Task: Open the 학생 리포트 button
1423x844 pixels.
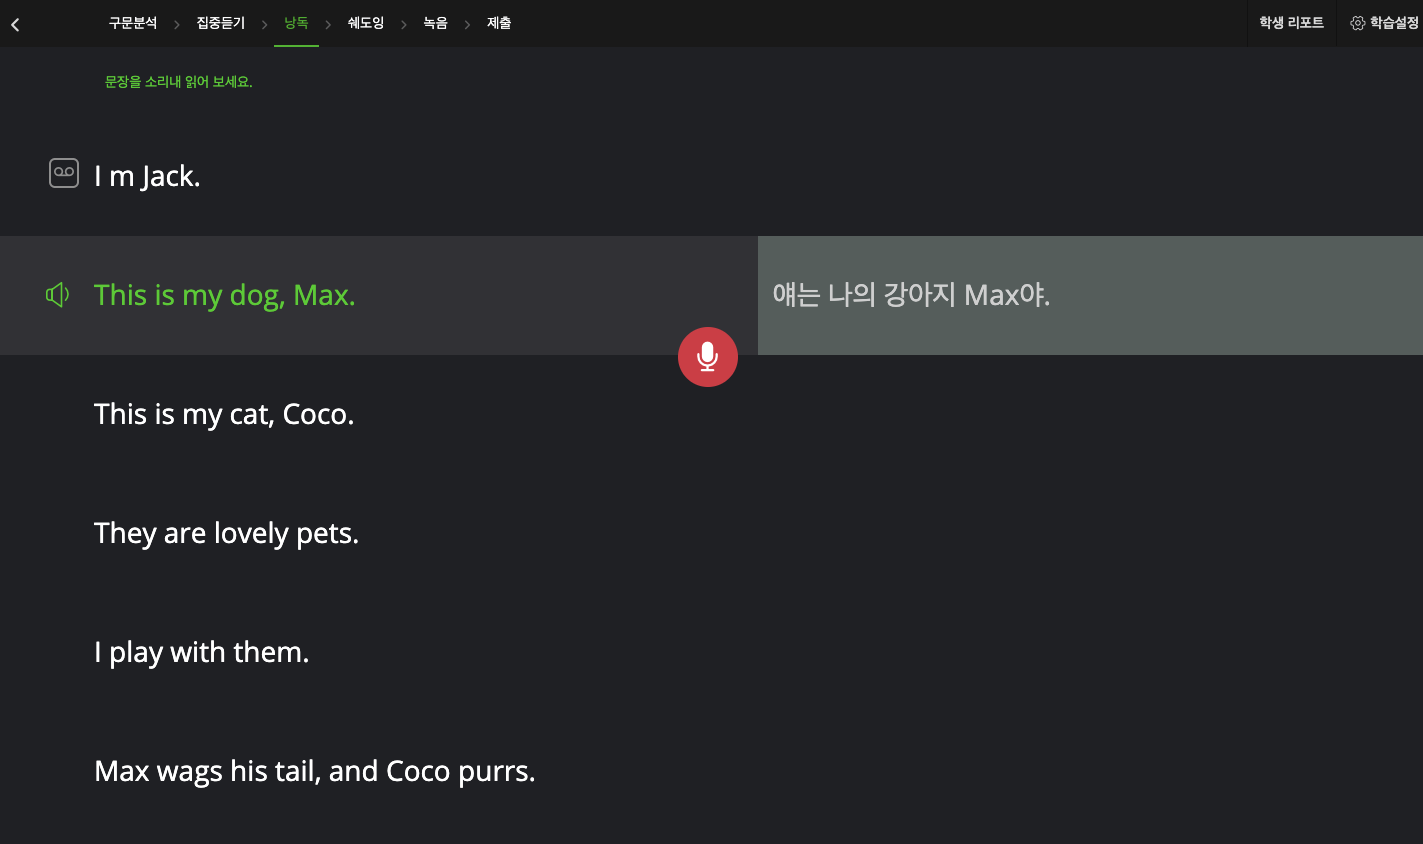Action: (1291, 23)
